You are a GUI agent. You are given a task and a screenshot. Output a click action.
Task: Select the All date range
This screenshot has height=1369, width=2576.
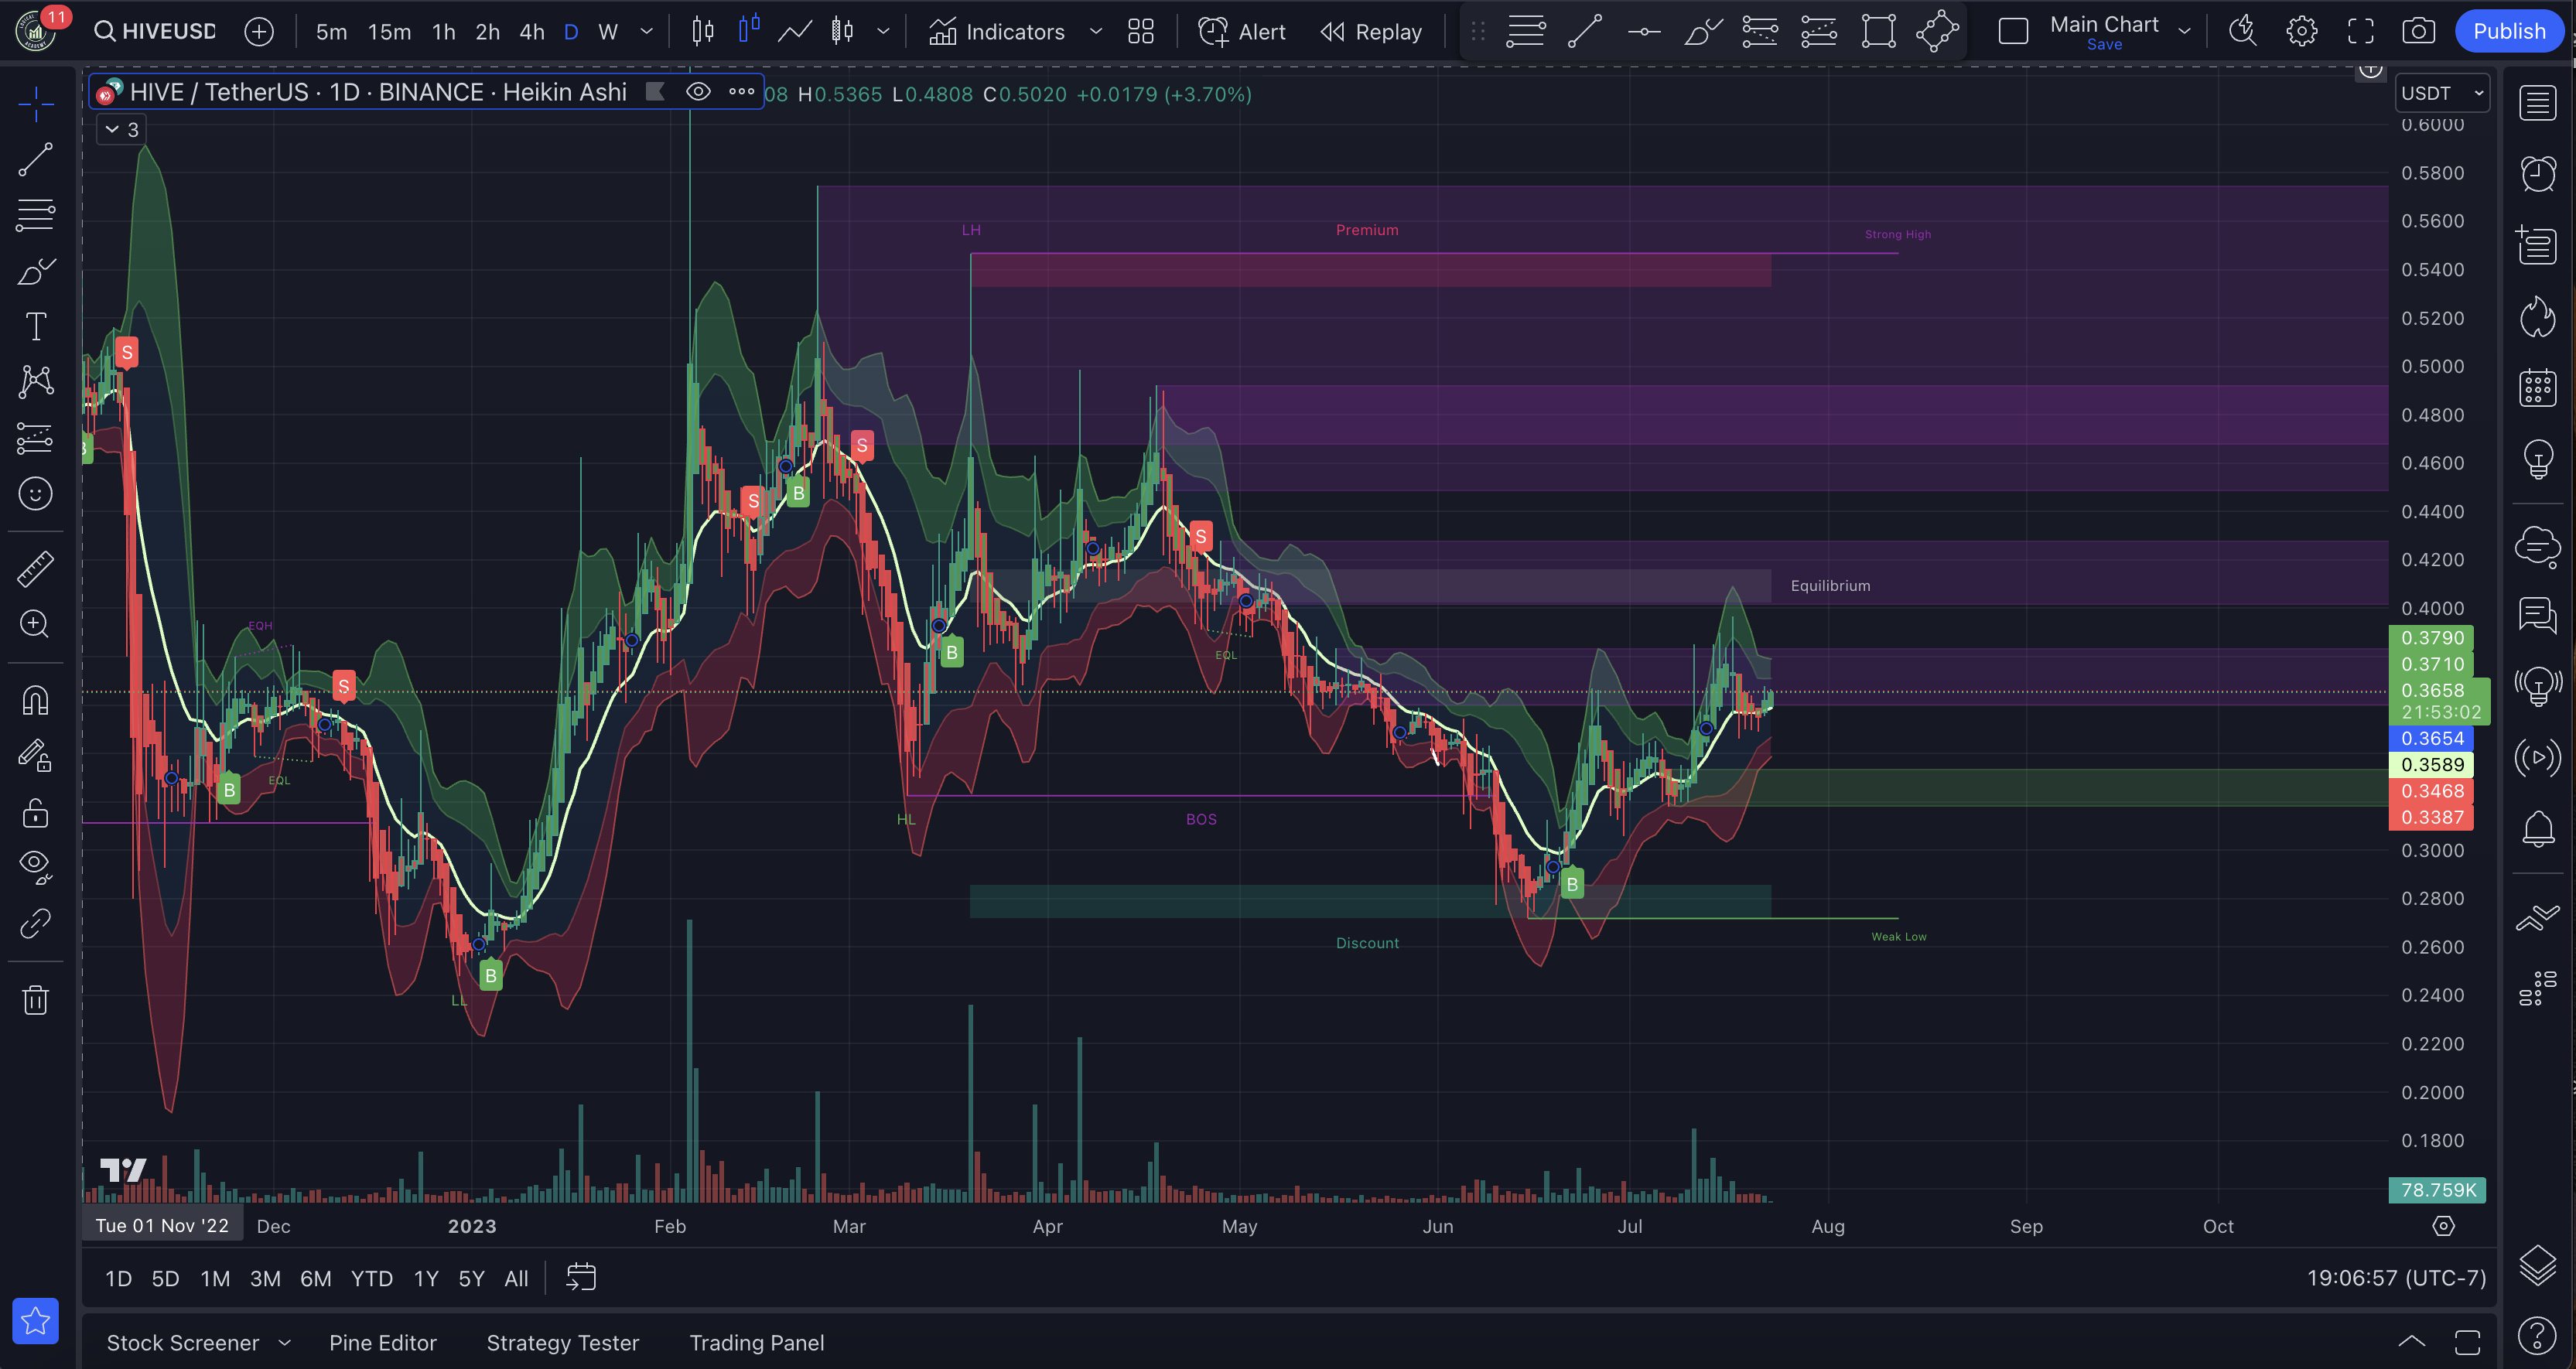click(x=516, y=1278)
